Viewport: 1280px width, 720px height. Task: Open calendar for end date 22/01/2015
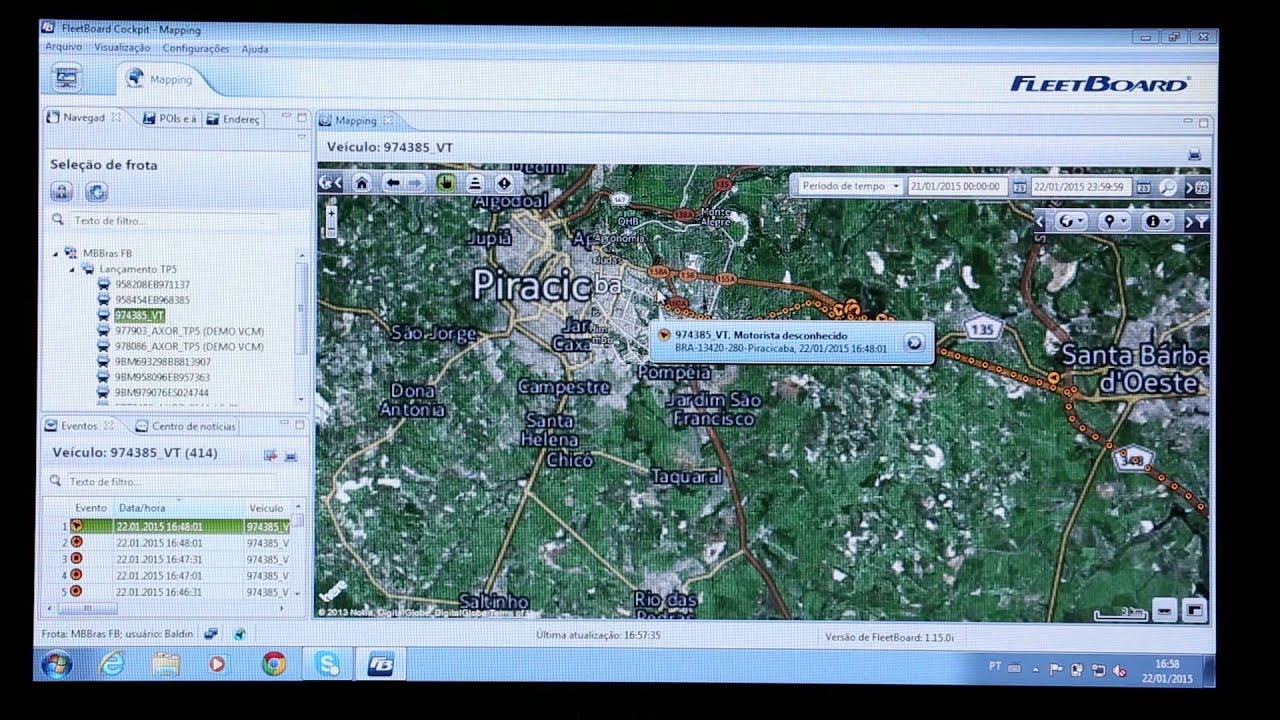[x=1143, y=187]
